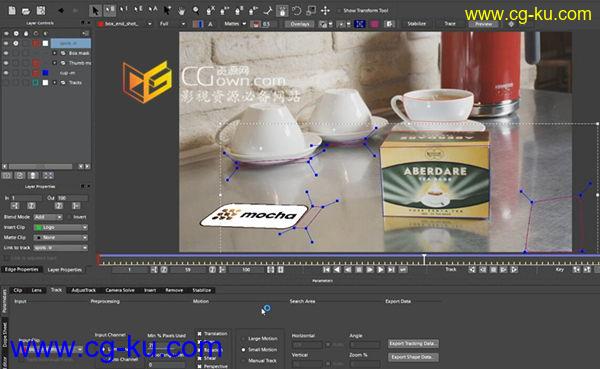Viewport: 600px width, 369px height.
Task: Enable the Perspective motion checkbox
Action: coord(199,366)
